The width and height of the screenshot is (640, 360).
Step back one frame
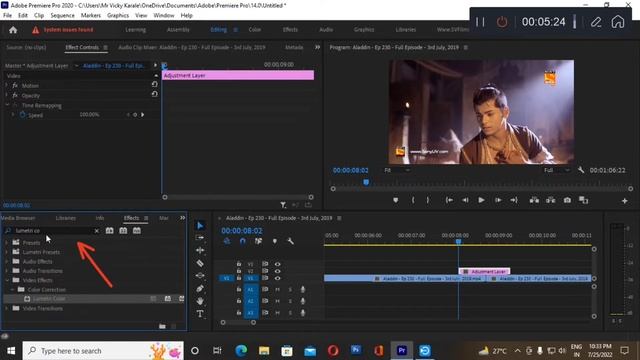pyautogui.click(x=465, y=200)
